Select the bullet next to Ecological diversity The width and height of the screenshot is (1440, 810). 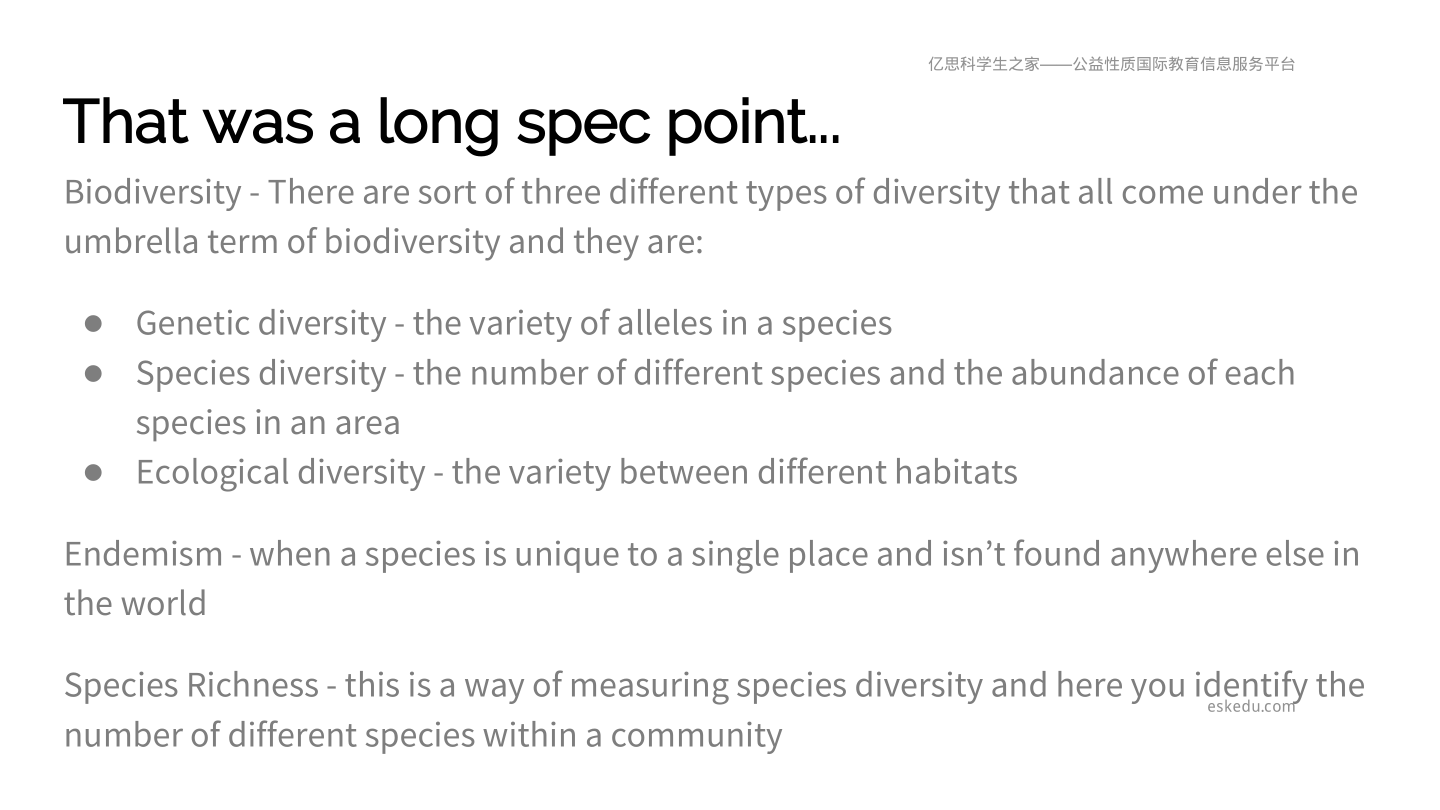click(94, 472)
